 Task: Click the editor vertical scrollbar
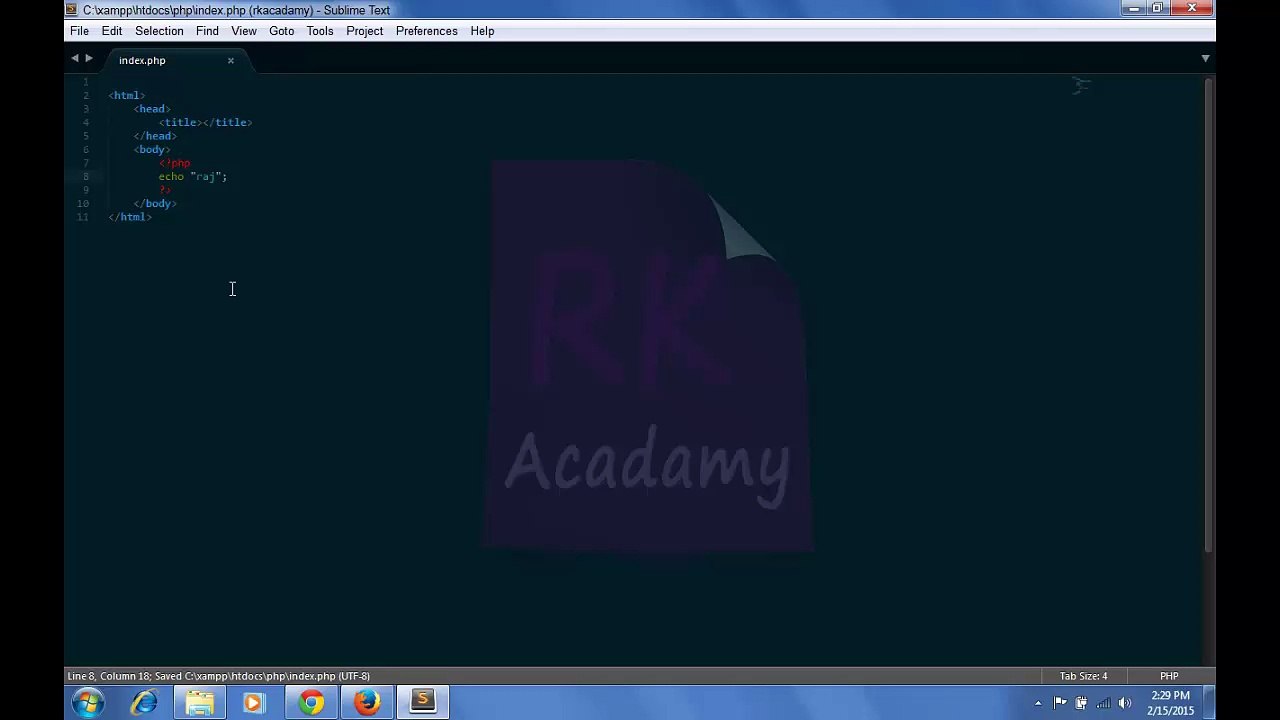pos(1209,314)
